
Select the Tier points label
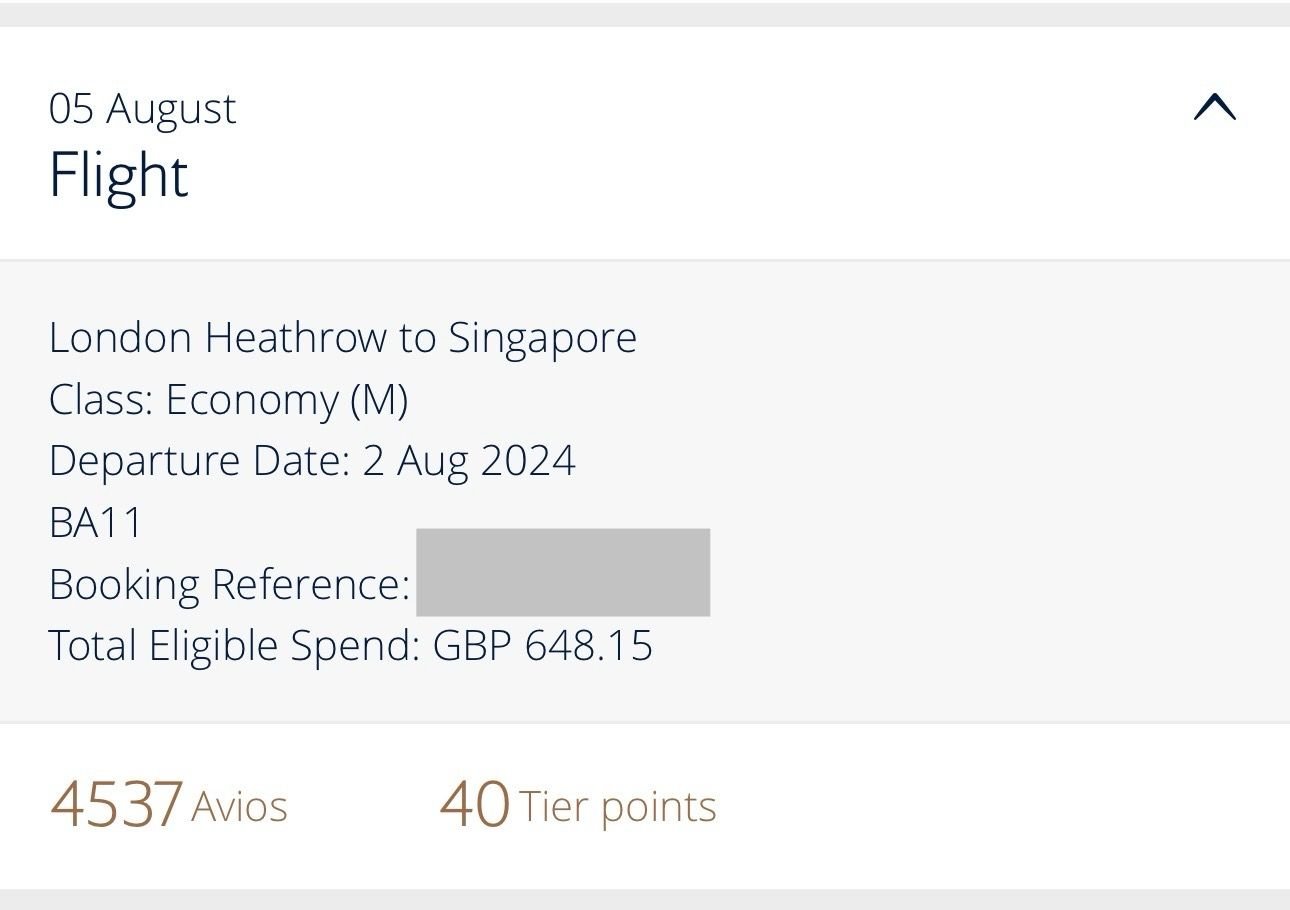tap(617, 807)
